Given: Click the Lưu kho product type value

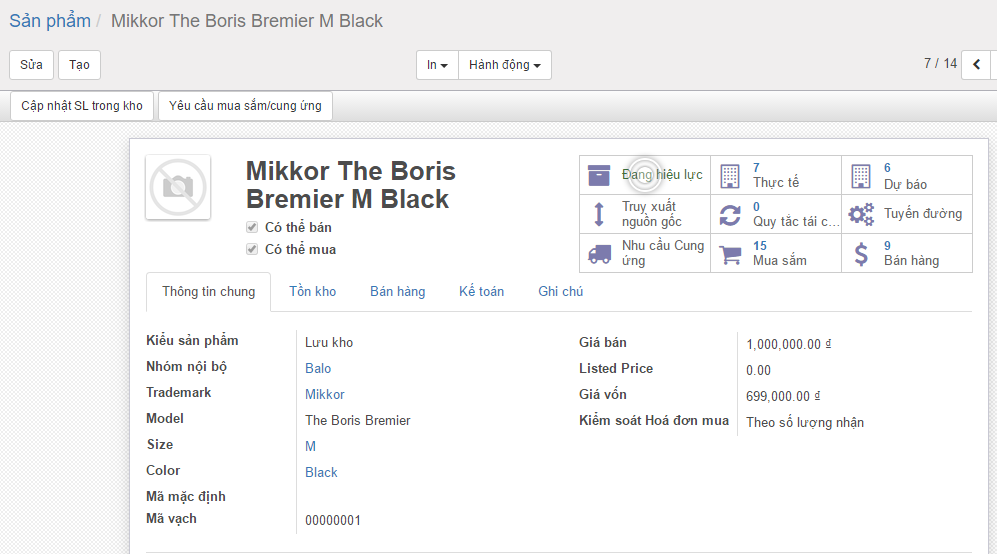Looking at the screenshot, I should (x=329, y=342).
